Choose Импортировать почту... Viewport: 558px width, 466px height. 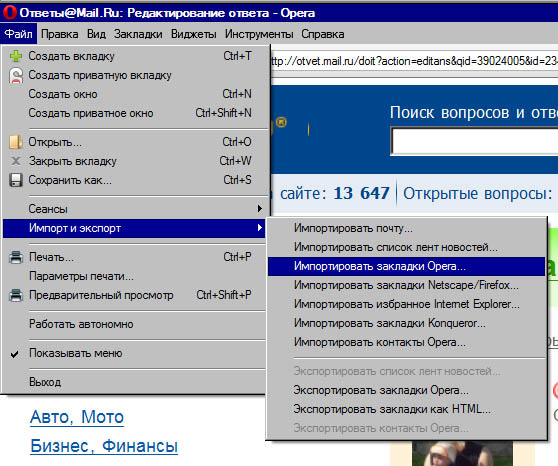click(406, 228)
